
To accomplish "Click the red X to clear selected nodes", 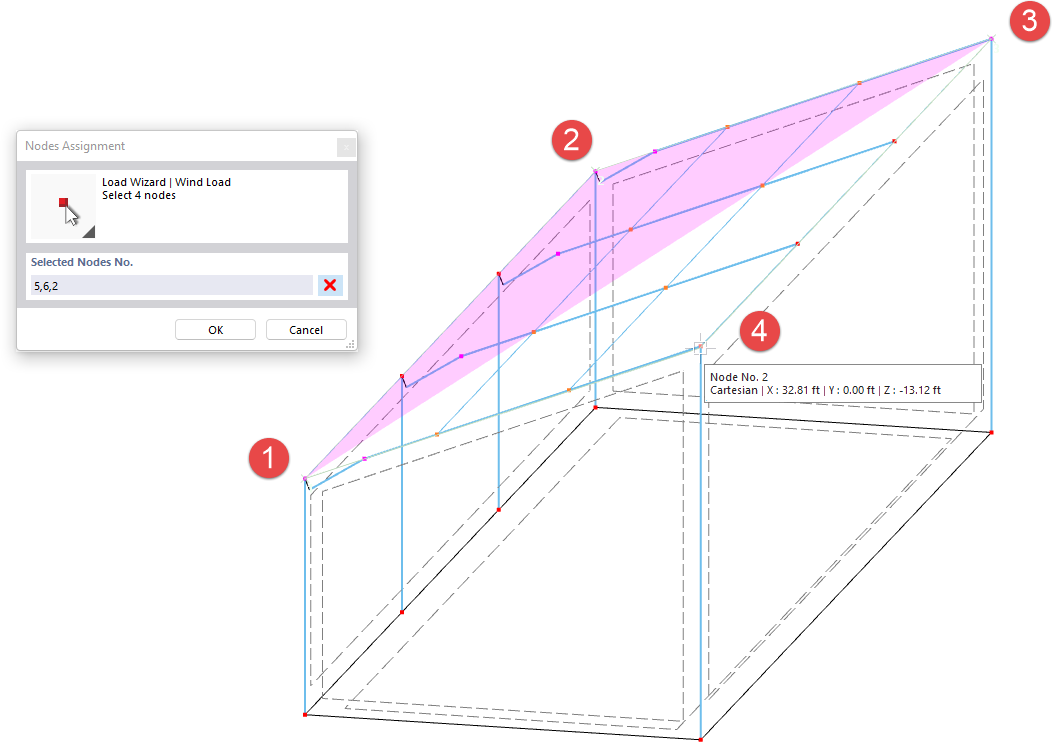I will point(329,285).
